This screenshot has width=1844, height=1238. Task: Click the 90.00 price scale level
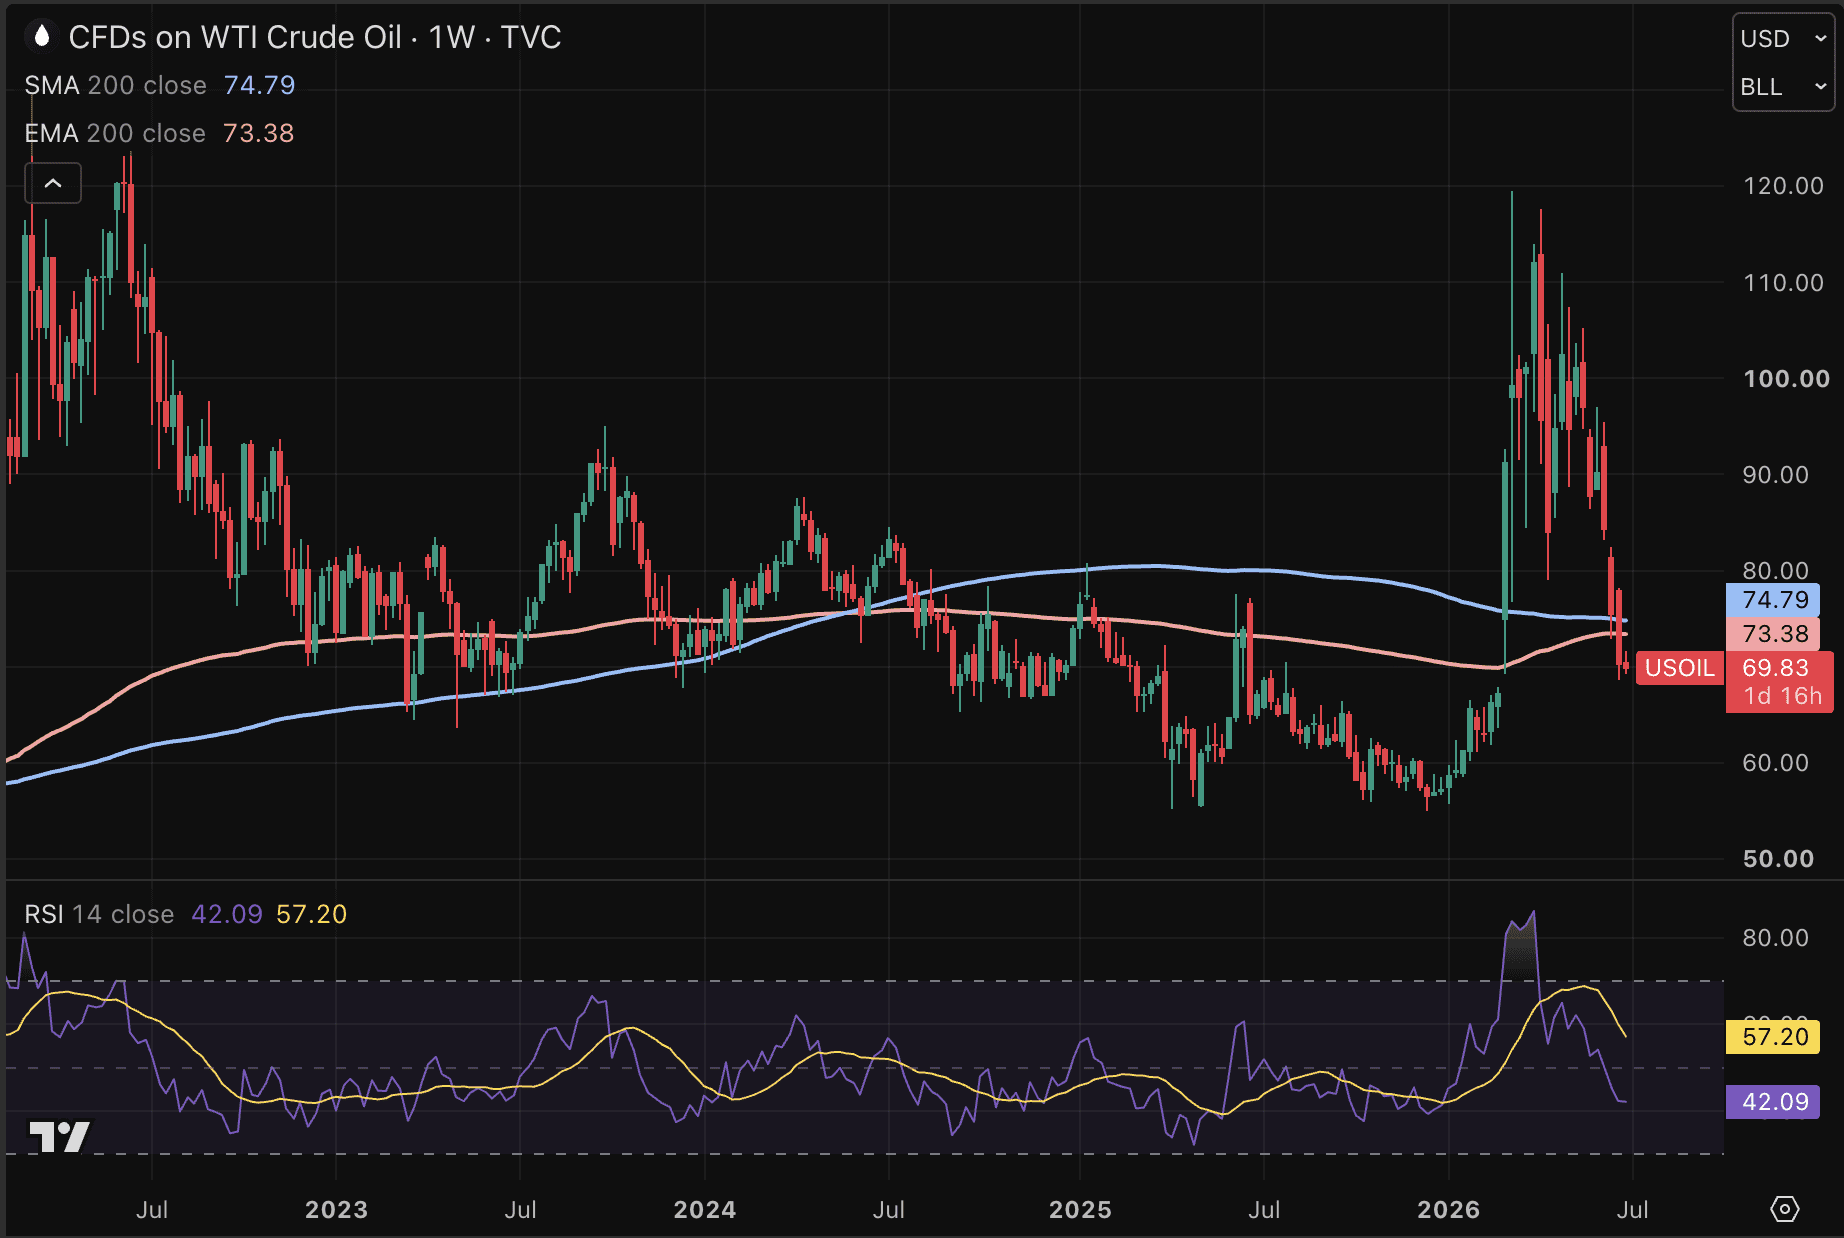(1775, 475)
